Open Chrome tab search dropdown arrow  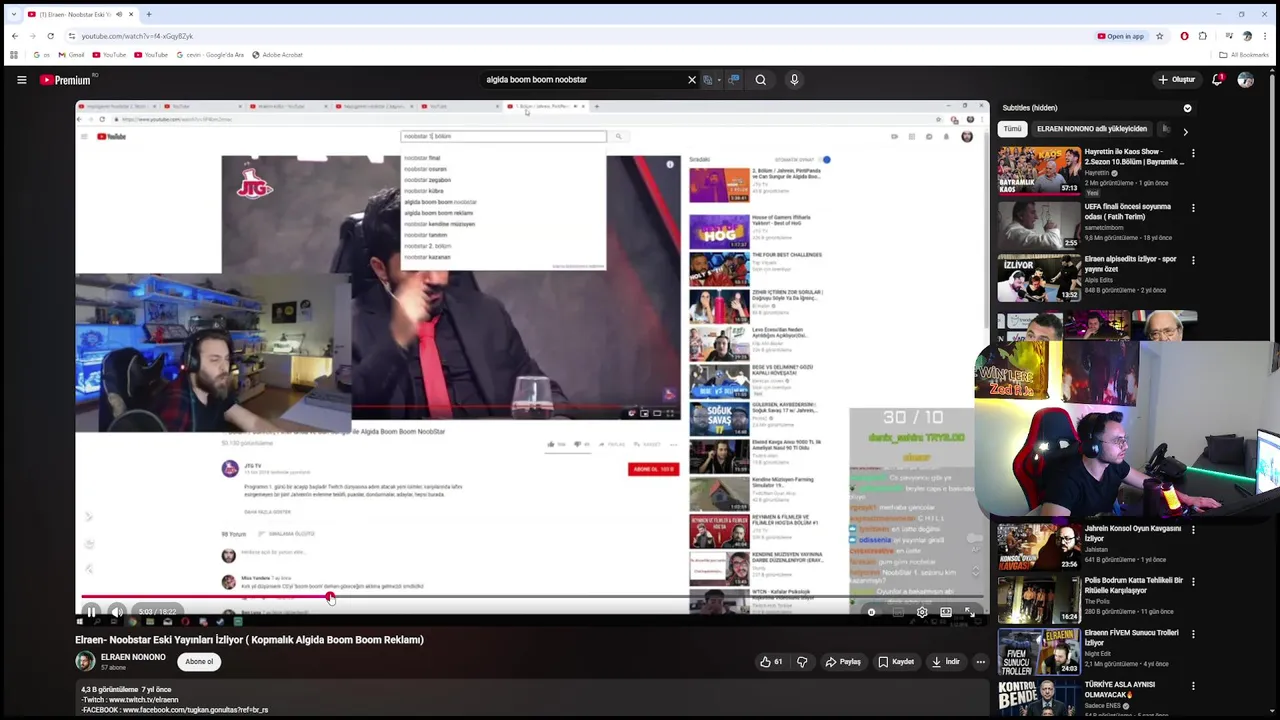(13, 14)
